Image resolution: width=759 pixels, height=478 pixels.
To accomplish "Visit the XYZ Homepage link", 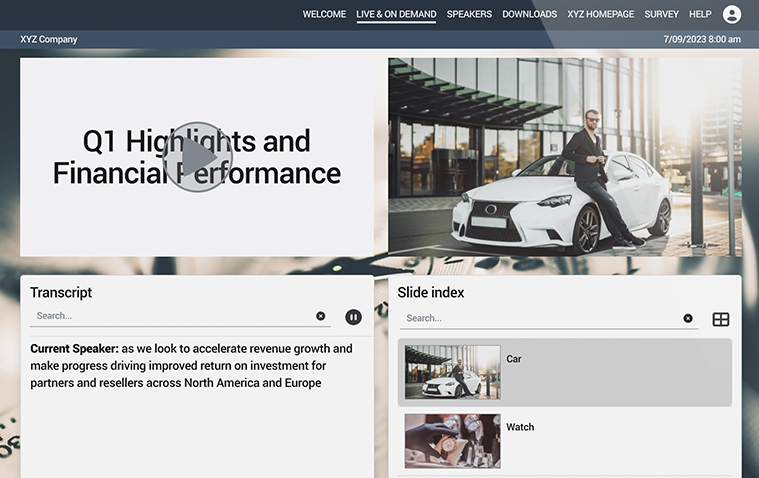I will [600, 14].
